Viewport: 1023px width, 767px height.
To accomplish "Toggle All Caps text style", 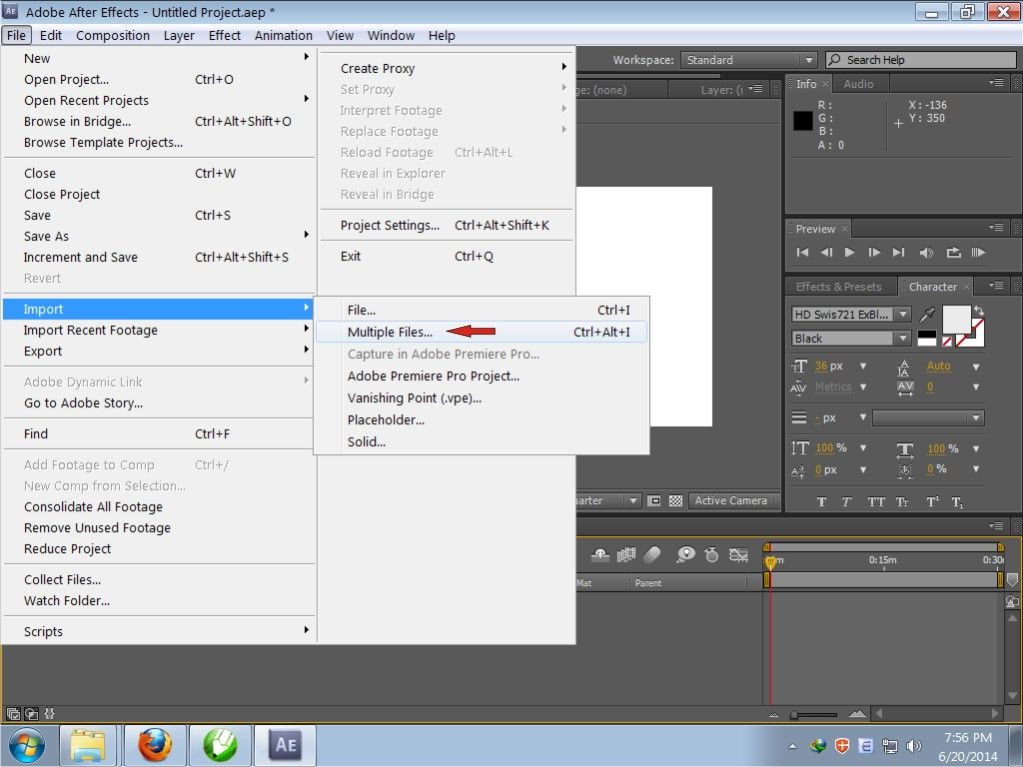I will (x=876, y=502).
